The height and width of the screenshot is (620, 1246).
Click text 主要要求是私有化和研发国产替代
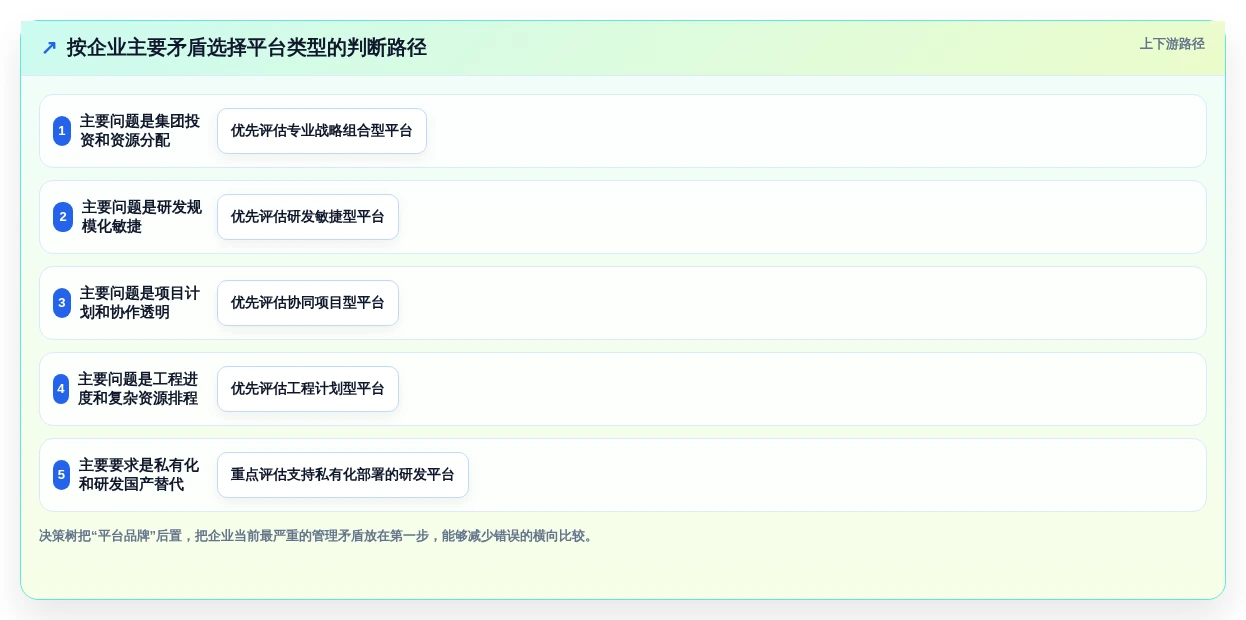139,475
